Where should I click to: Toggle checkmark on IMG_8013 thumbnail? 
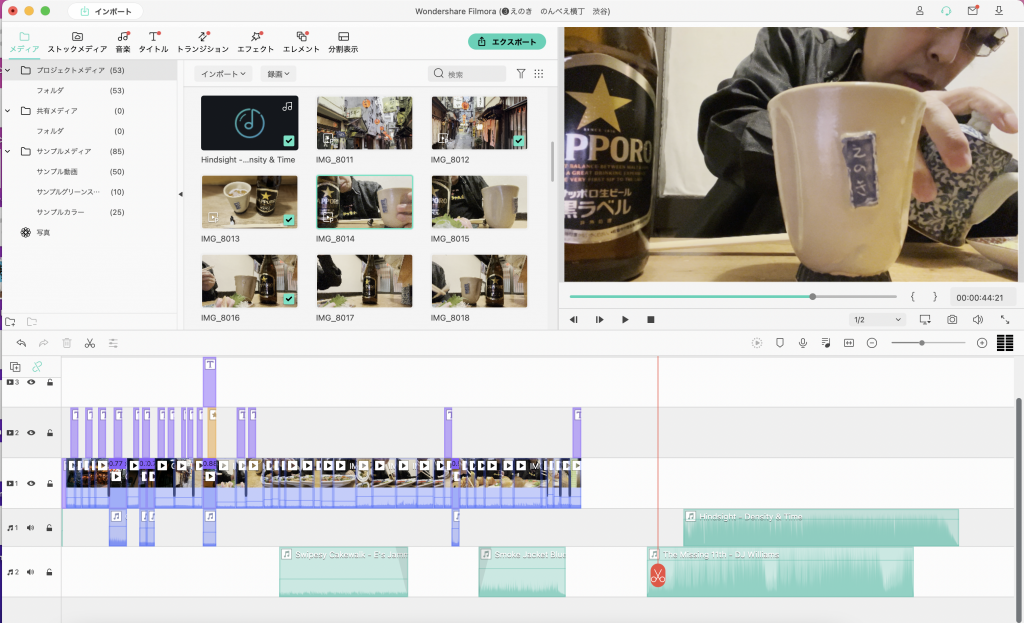[289, 220]
